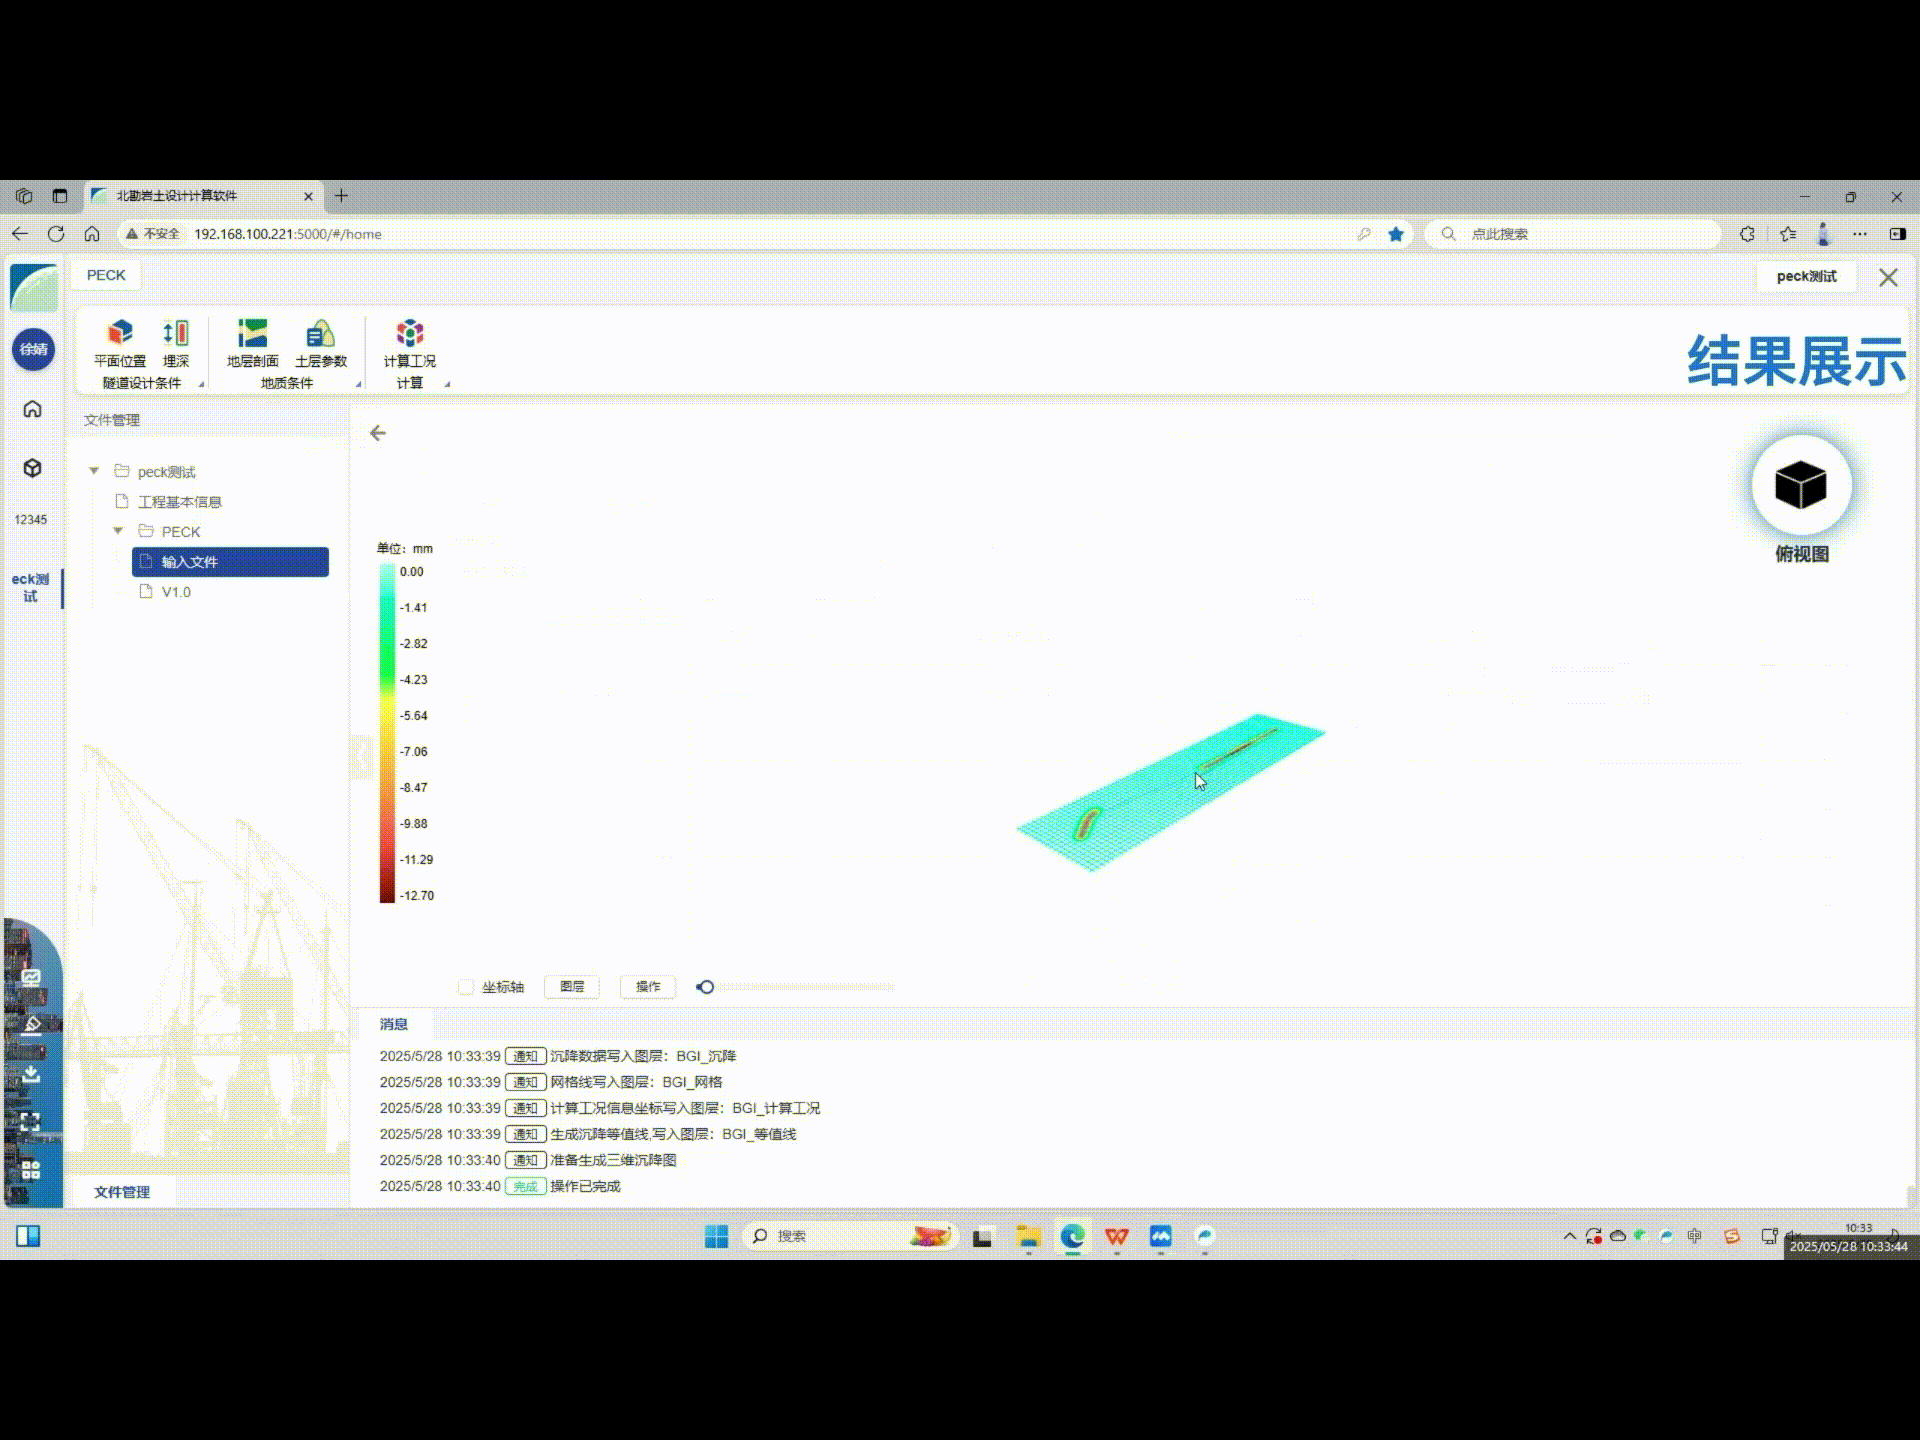The height and width of the screenshot is (1440, 1920).
Task: Collapse the PECK subfolder in tree
Action: tap(118, 531)
